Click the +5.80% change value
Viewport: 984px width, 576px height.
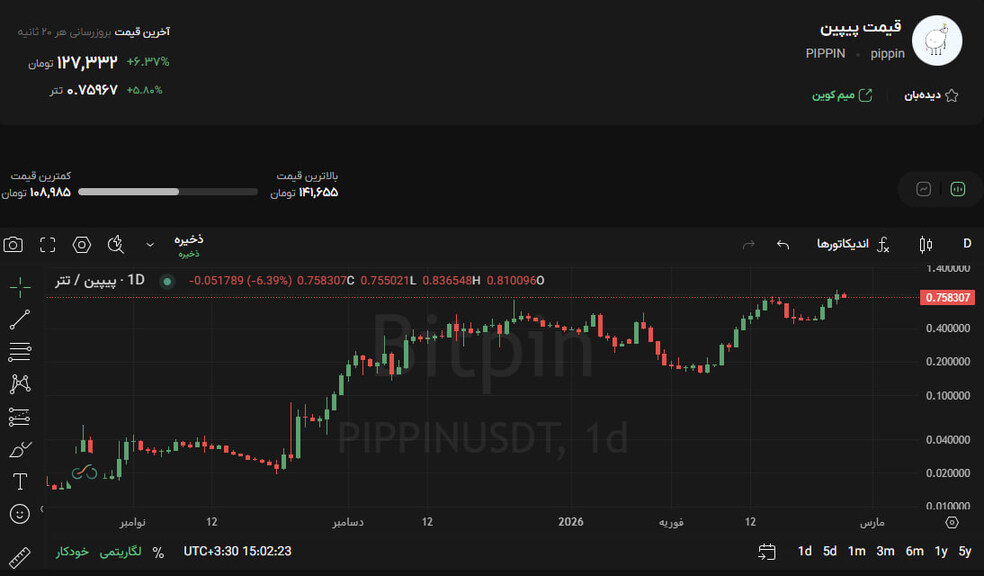(x=144, y=90)
